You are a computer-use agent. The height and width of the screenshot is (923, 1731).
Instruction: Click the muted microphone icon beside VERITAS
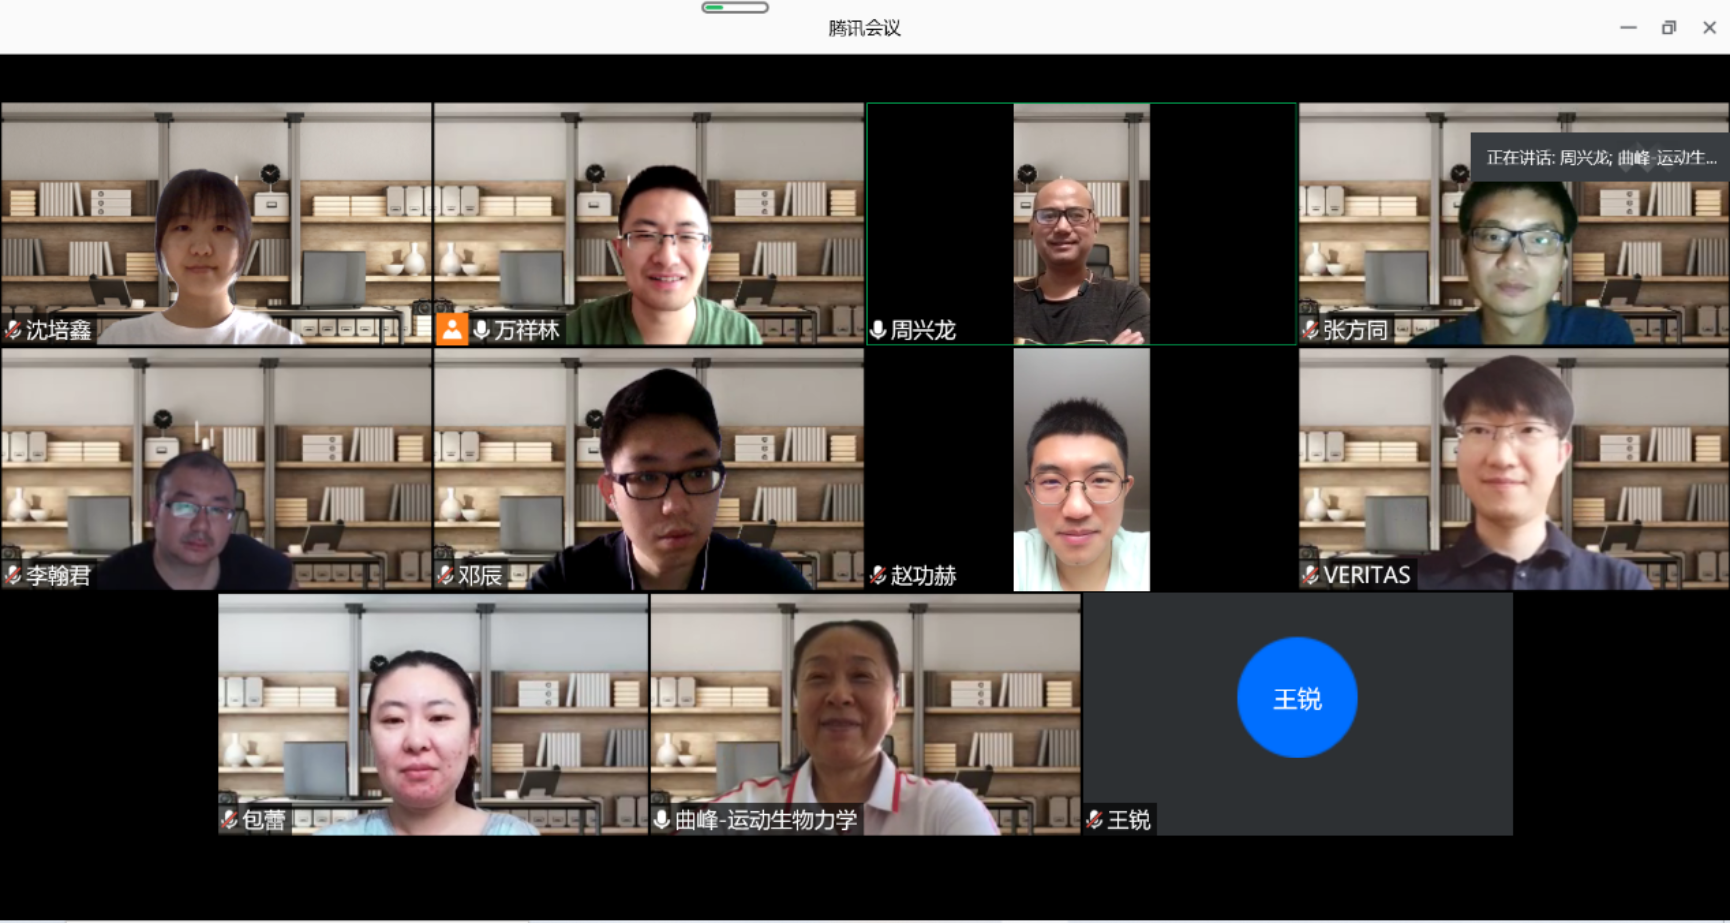coord(1310,575)
